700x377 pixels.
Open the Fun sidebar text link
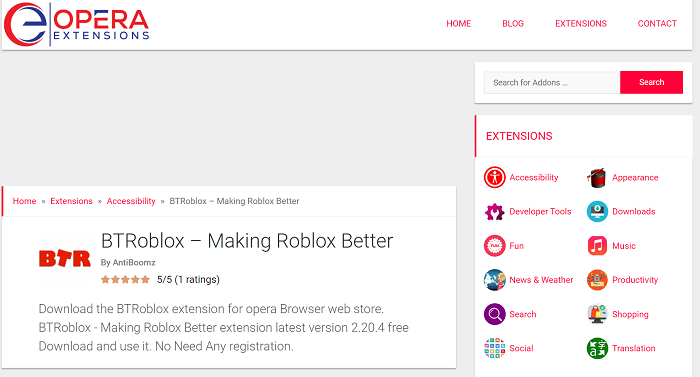517,246
